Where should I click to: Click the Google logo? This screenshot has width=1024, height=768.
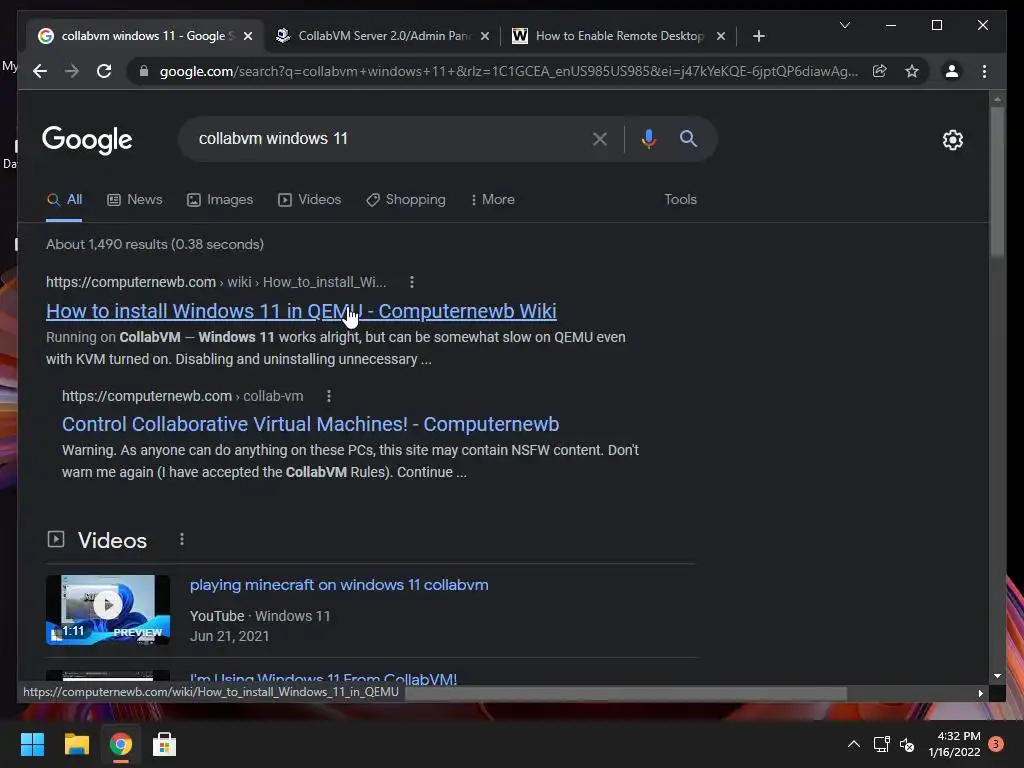pyautogui.click(x=87, y=140)
